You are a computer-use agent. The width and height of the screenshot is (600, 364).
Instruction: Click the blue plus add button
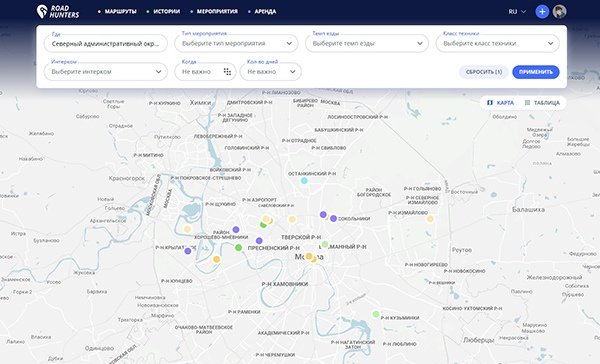coord(542,11)
